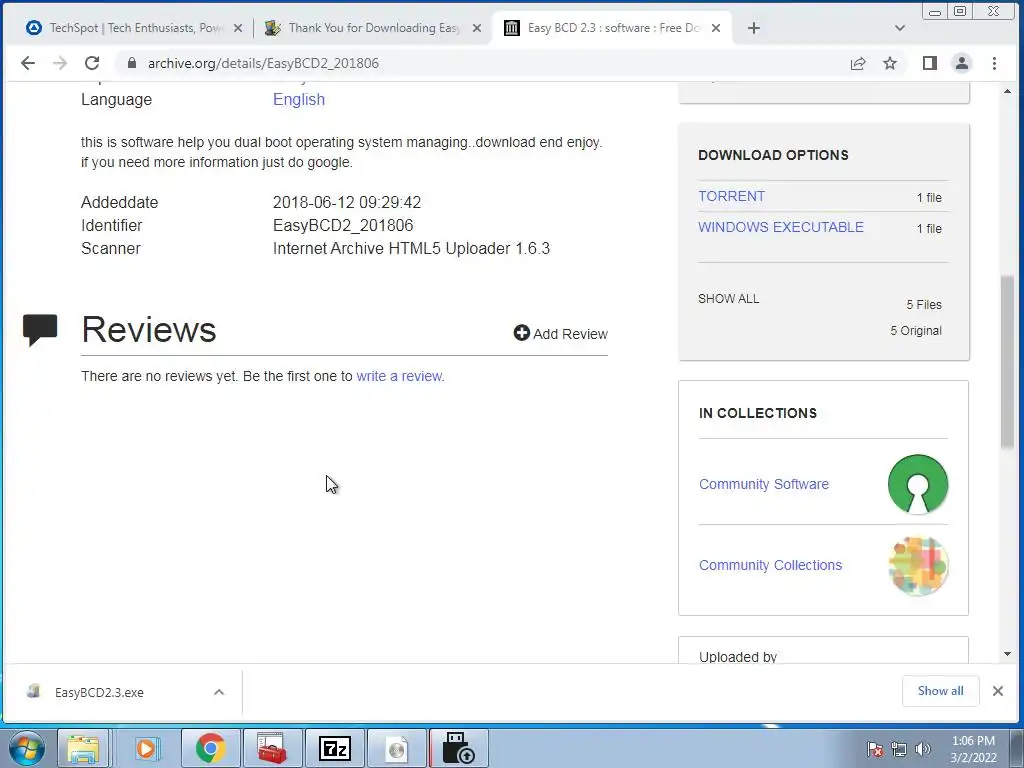1024x768 pixels.
Task: Open the disc image taskbar icon
Action: 396,748
